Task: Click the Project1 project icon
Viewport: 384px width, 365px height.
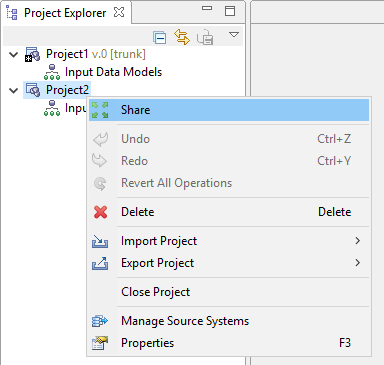Action: 33,54
